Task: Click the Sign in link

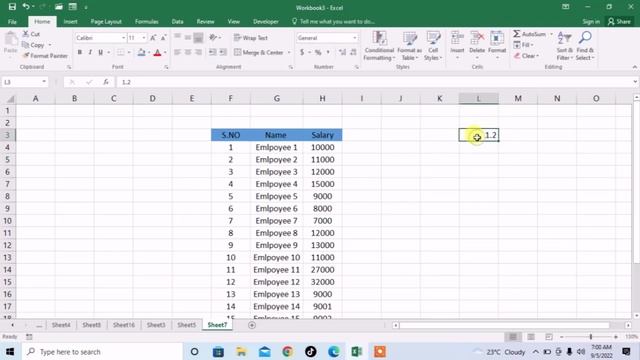Action: coord(591,21)
